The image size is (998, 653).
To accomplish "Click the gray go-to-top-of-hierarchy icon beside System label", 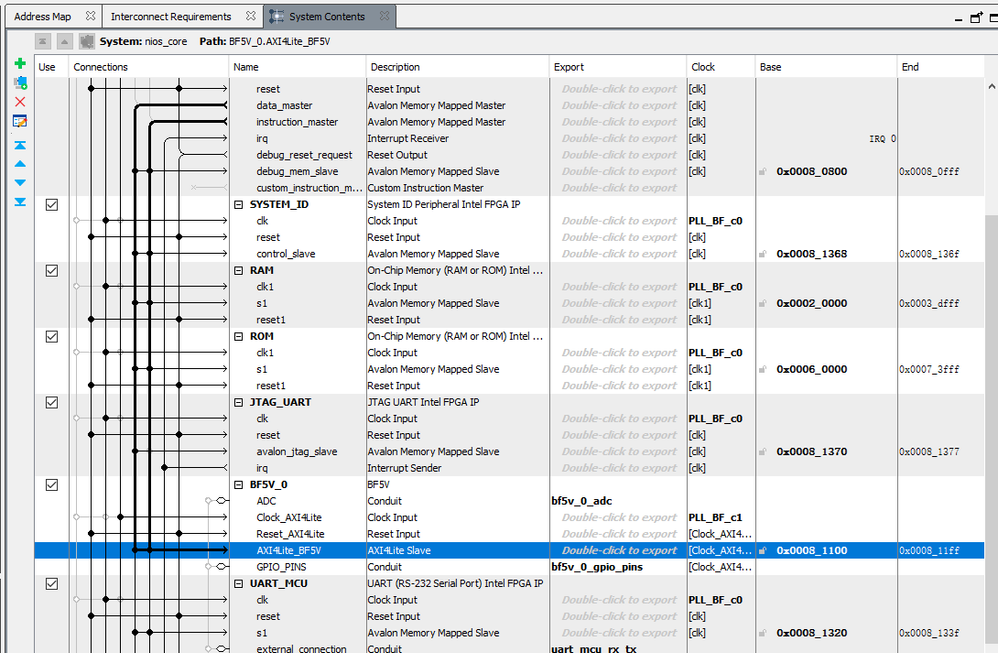I will pyautogui.click(x=43, y=41).
